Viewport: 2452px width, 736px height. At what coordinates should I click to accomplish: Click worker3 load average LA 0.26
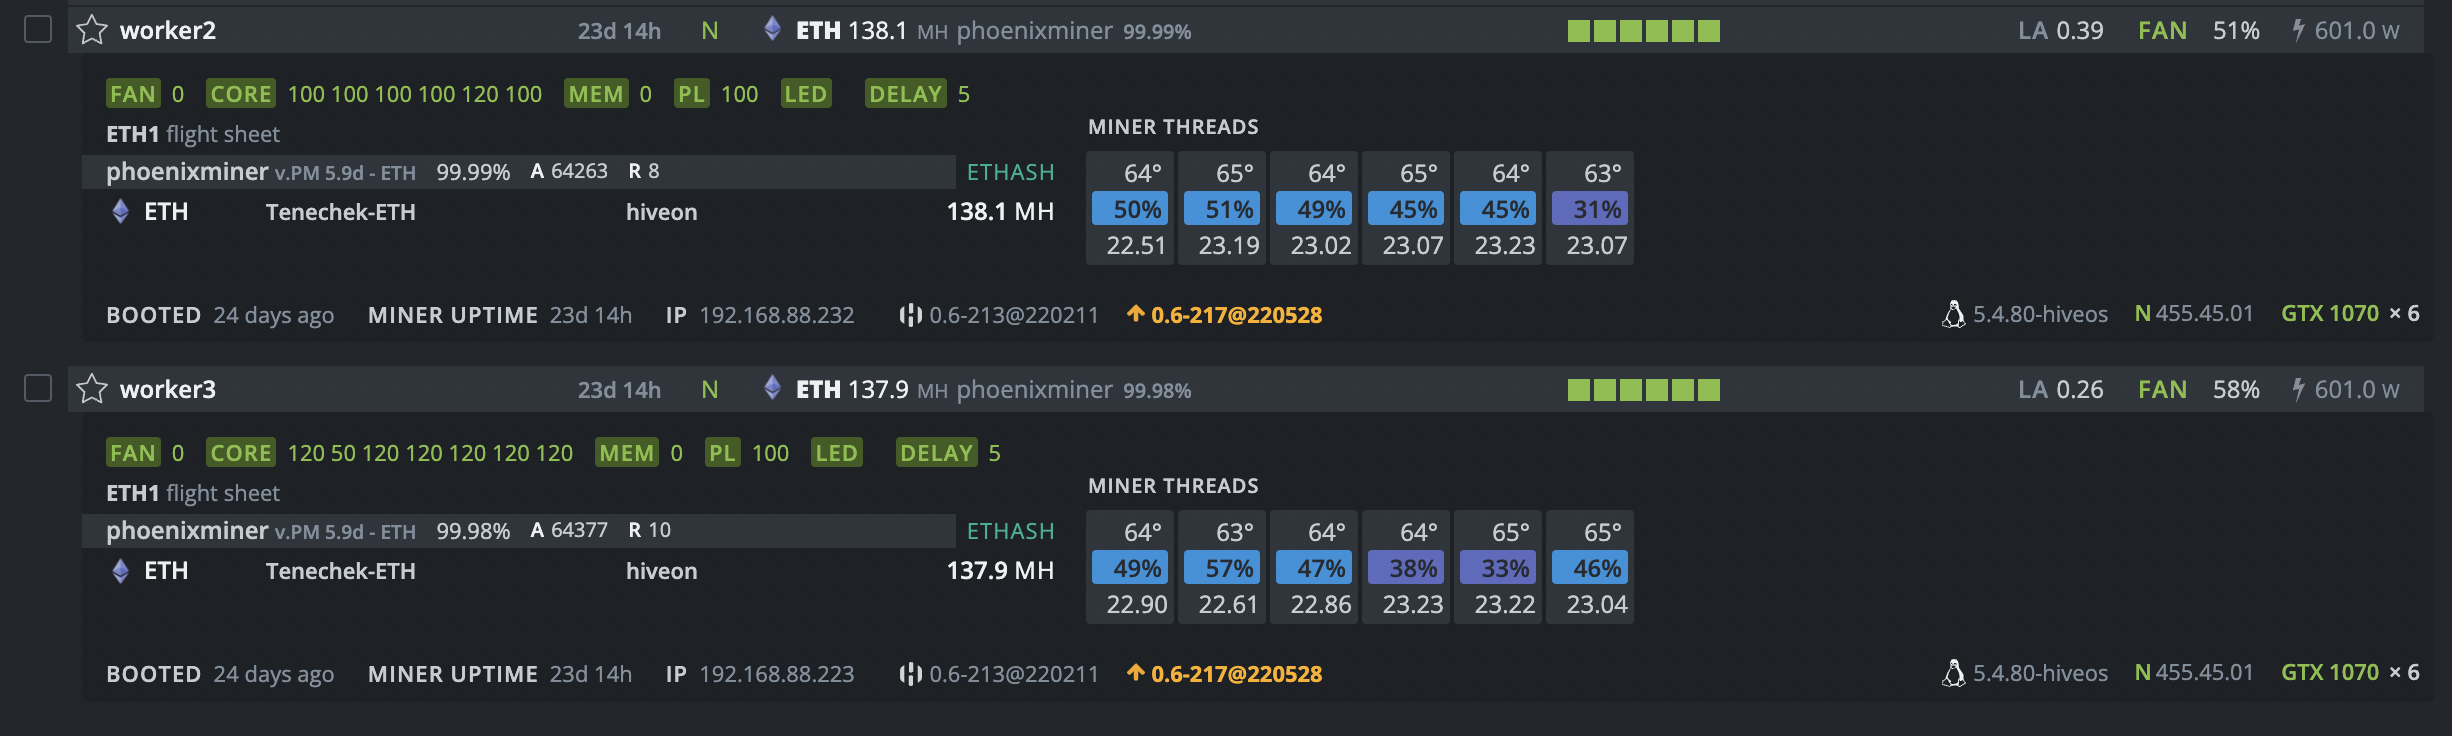[2060, 389]
